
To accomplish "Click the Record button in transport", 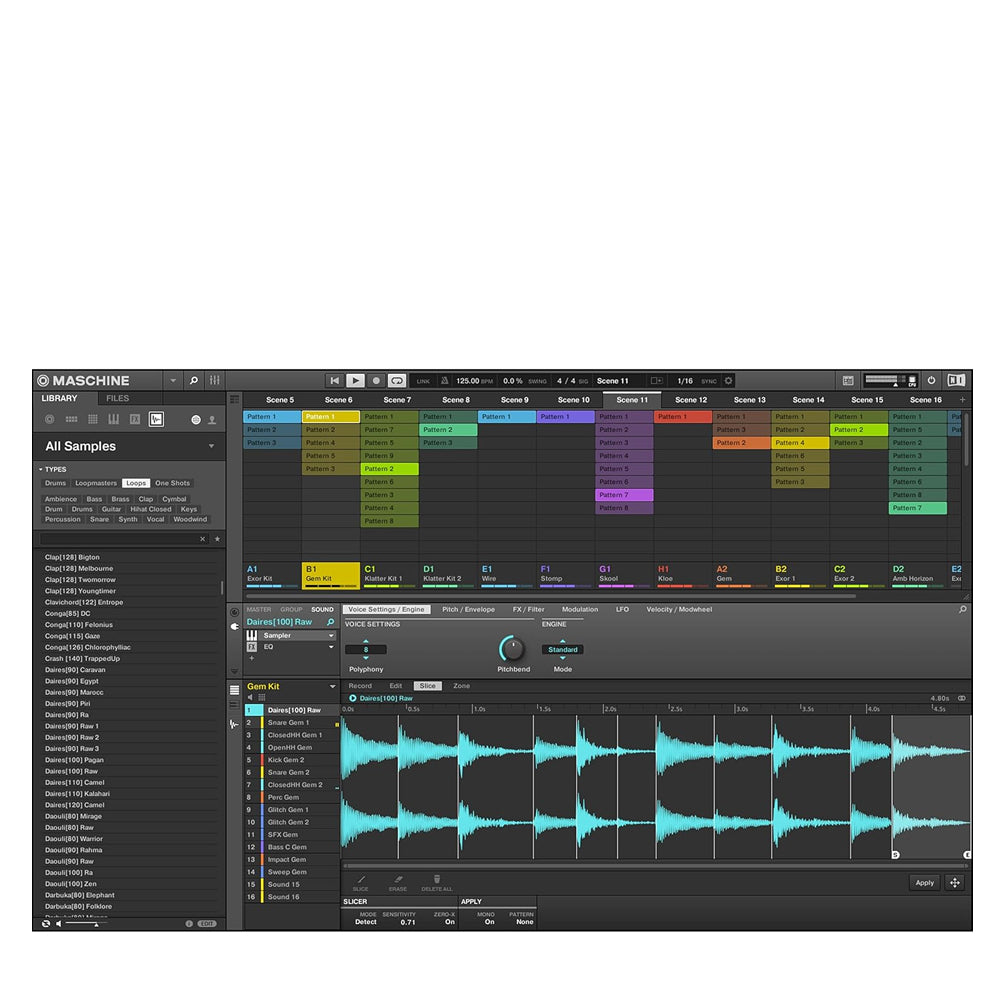I will coord(376,381).
